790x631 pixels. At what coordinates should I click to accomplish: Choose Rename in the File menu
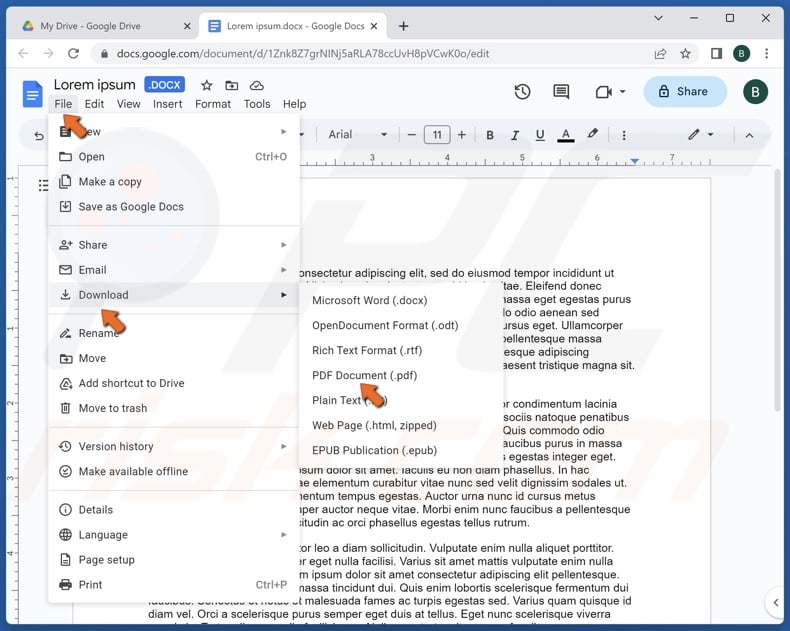pos(174,333)
